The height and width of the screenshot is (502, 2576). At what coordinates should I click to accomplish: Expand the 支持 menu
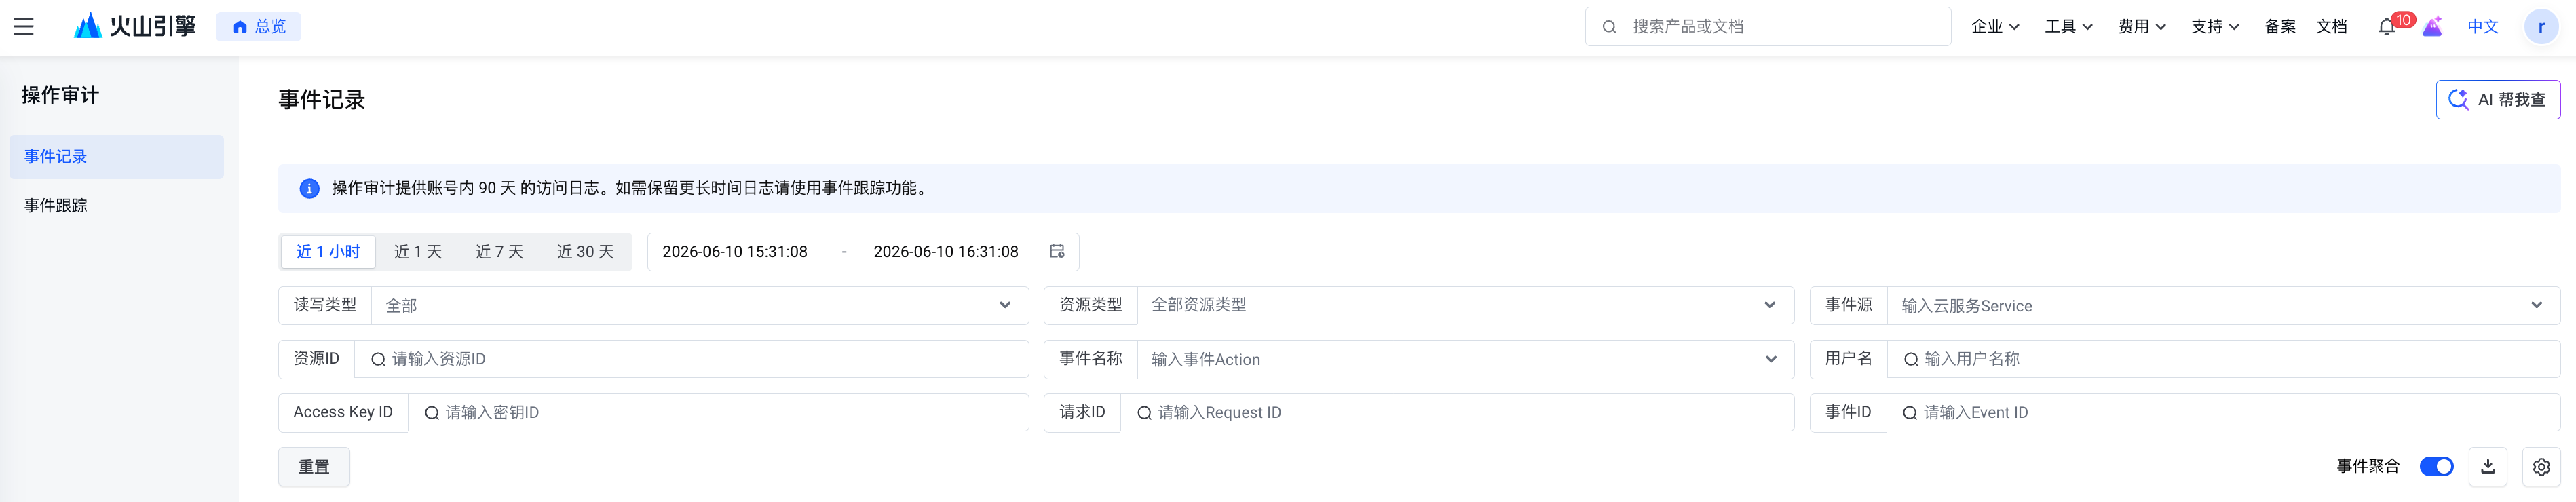[x=2215, y=27]
